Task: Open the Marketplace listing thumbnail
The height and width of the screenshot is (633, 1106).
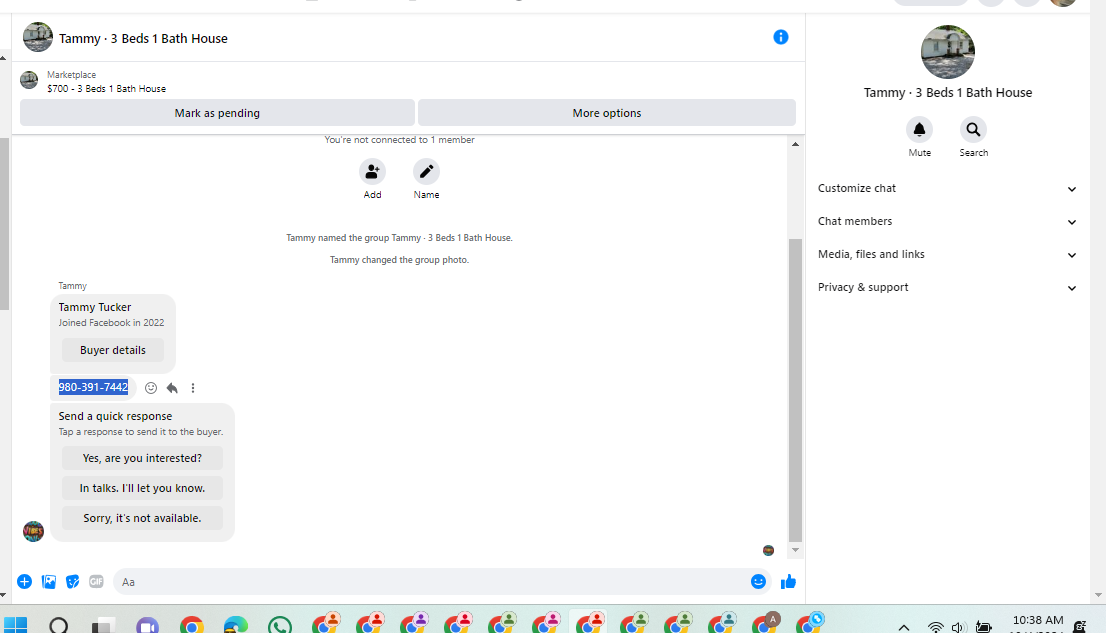Action: [x=29, y=80]
